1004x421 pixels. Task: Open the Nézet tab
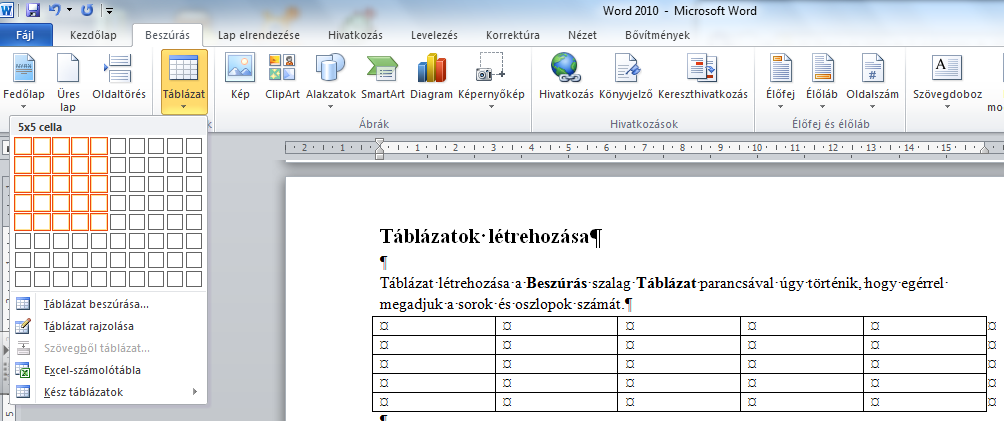(x=583, y=35)
